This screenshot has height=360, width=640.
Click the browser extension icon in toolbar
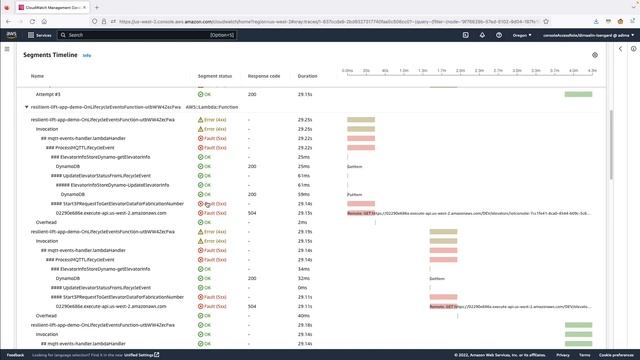(620, 22)
